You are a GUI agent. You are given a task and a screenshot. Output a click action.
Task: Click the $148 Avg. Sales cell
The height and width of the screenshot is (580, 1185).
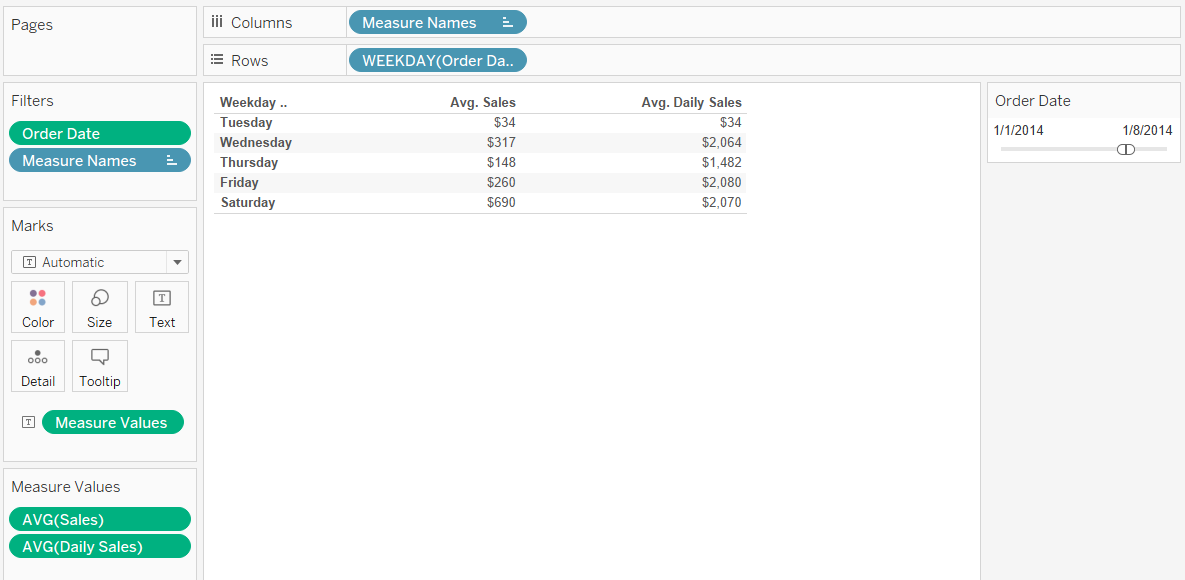[x=501, y=163]
